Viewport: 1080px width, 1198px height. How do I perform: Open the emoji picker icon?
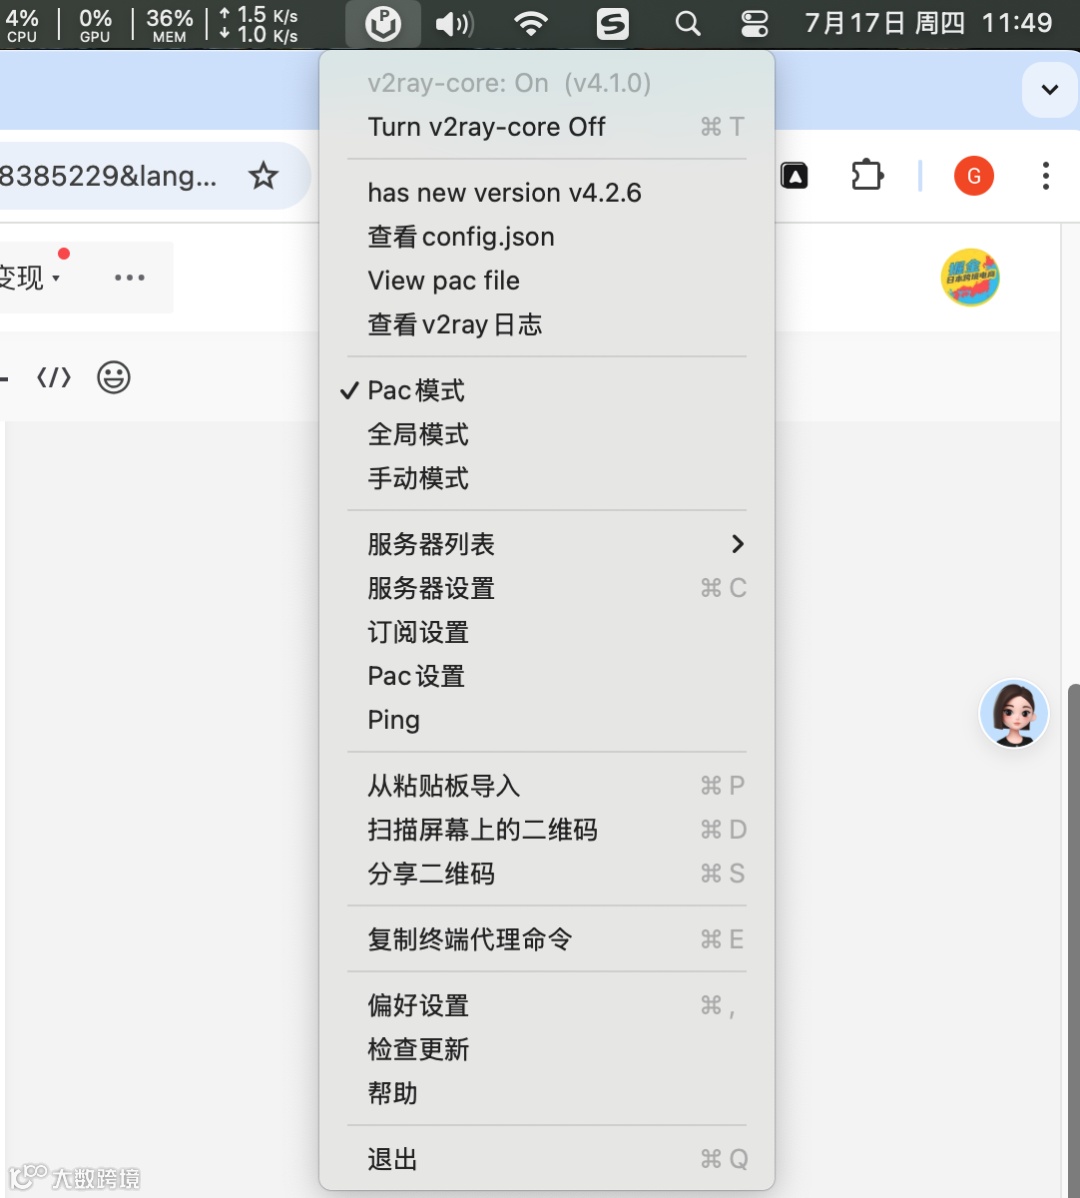(x=113, y=377)
